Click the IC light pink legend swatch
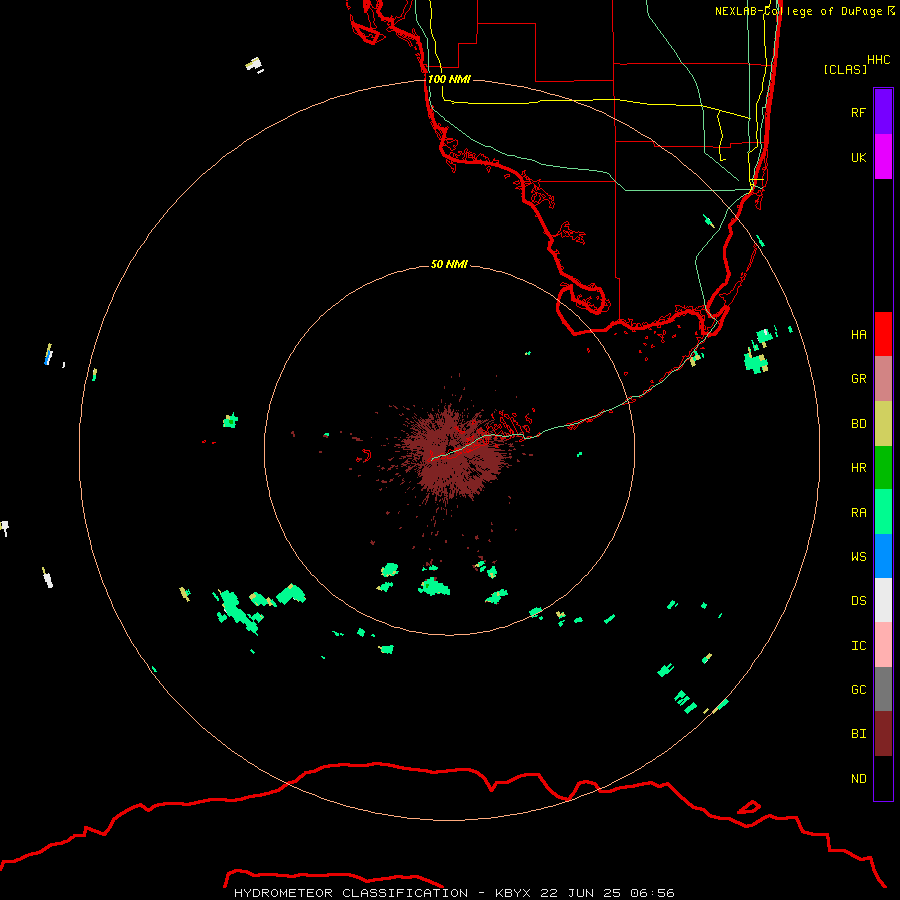 click(x=883, y=645)
